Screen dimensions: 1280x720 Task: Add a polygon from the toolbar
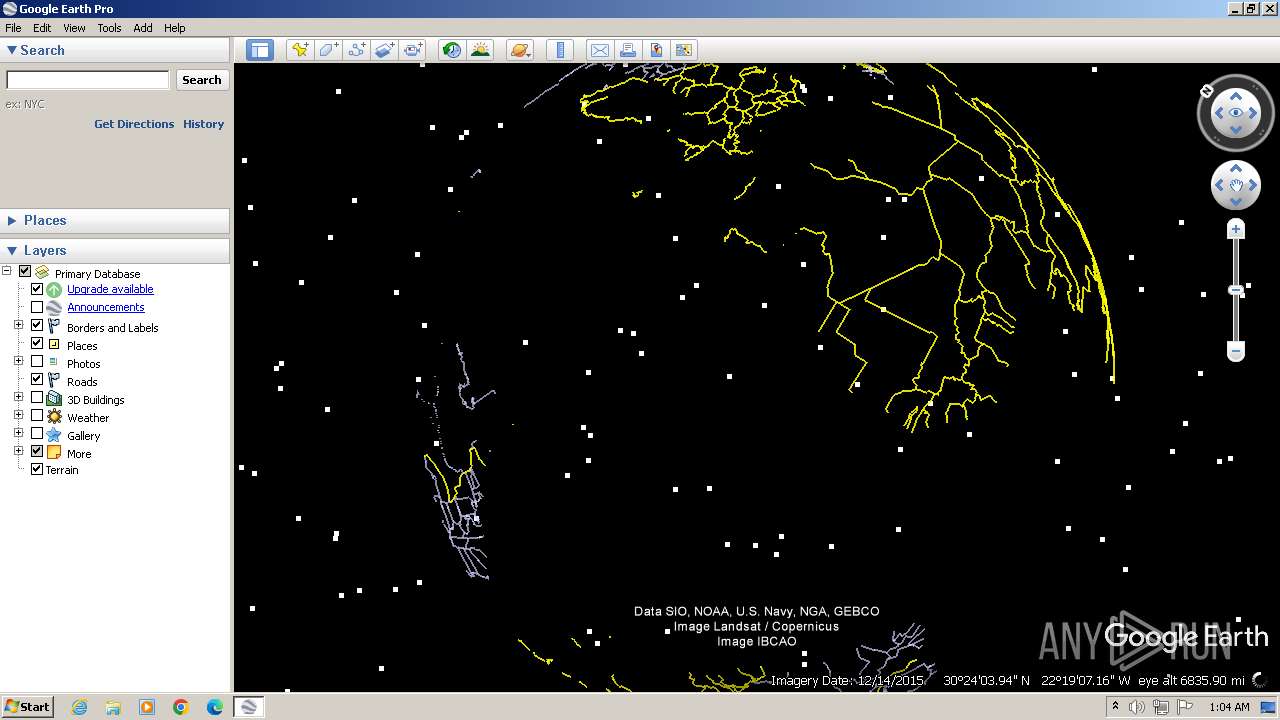pyautogui.click(x=328, y=50)
